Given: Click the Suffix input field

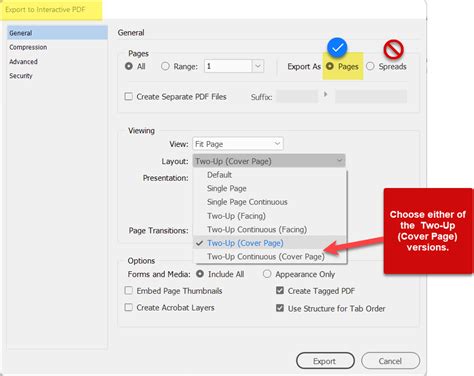Looking at the screenshot, I should click(297, 97).
